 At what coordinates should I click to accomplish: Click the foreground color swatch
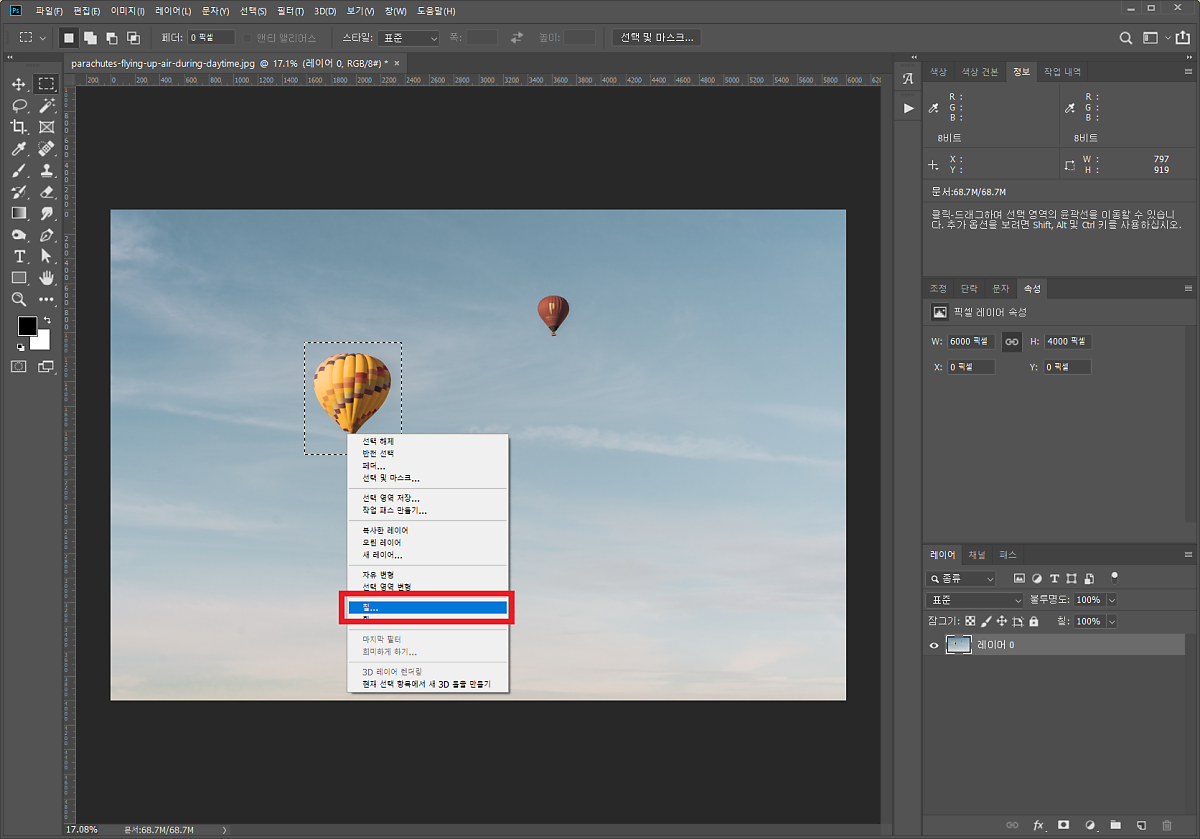tap(27, 326)
